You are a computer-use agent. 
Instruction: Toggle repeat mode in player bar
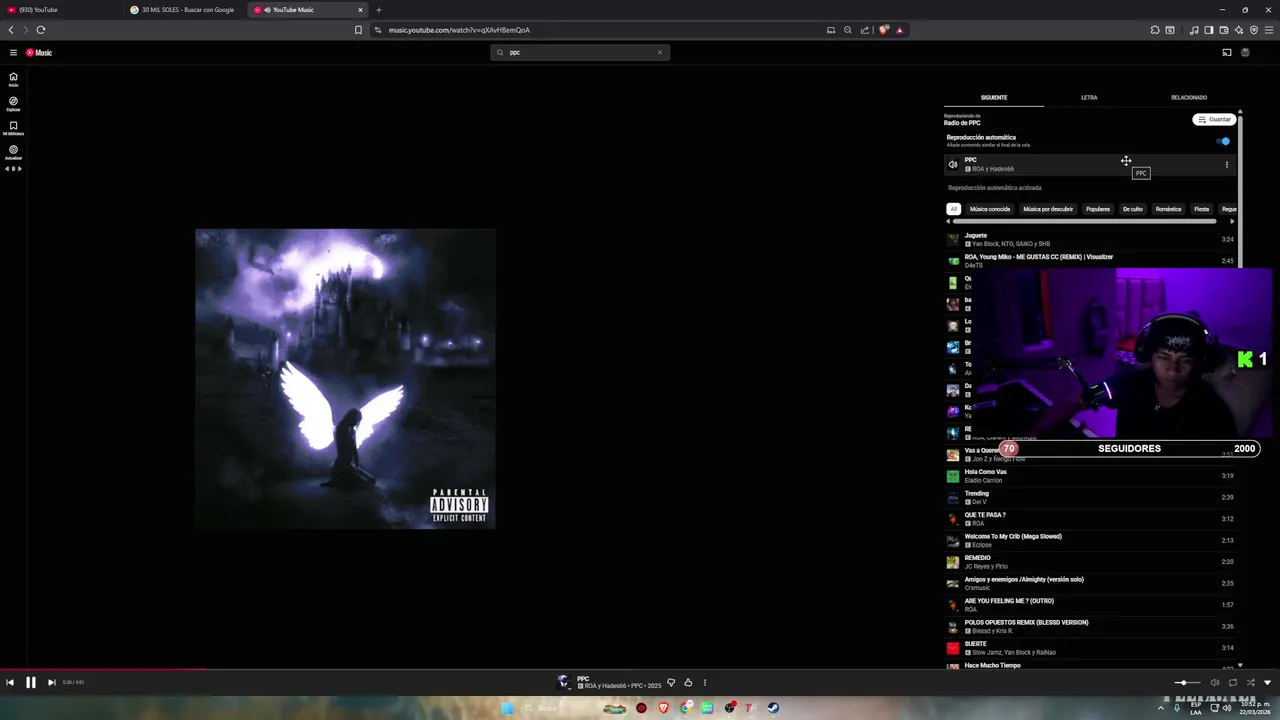[x=1232, y=683]
